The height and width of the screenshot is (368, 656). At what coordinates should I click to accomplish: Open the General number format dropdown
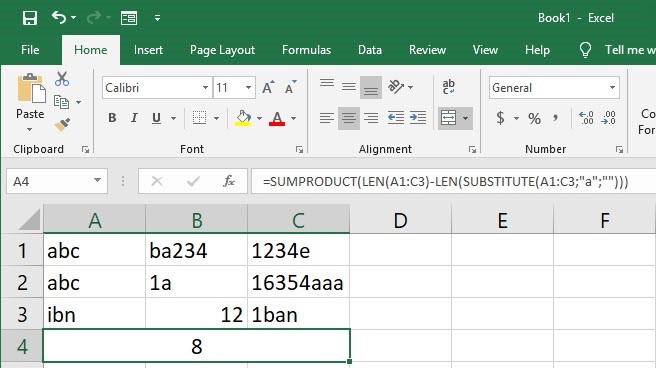tap(612, 87)
